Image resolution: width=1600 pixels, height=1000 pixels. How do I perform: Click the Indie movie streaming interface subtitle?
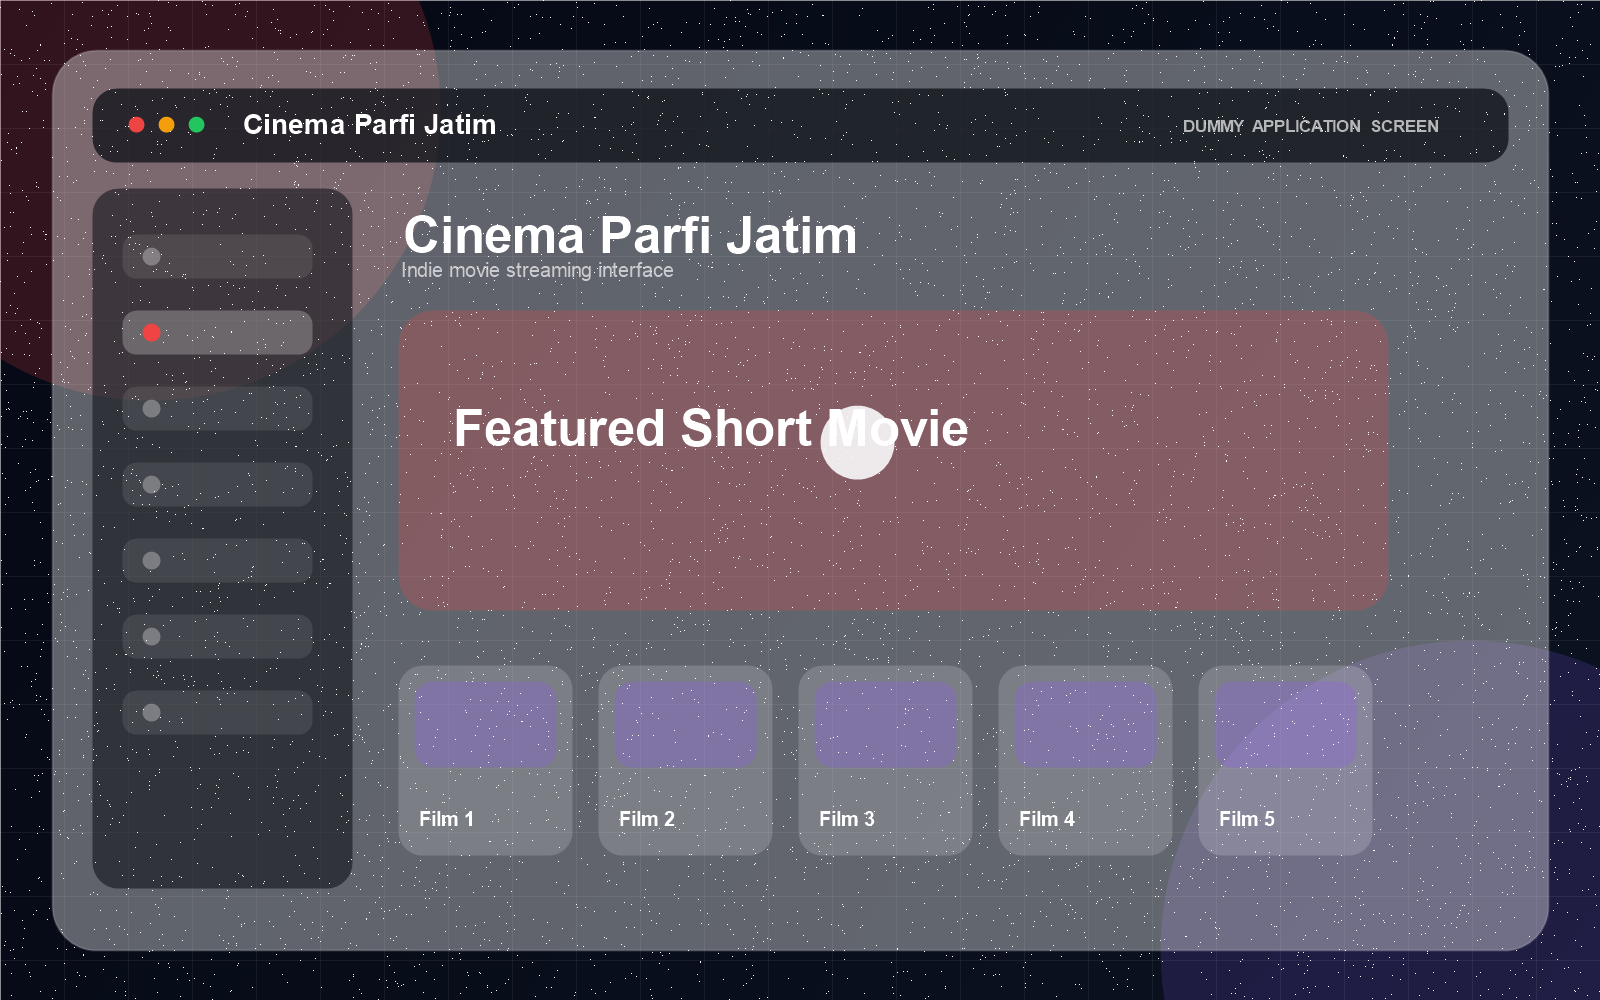(x=537, y=271)
